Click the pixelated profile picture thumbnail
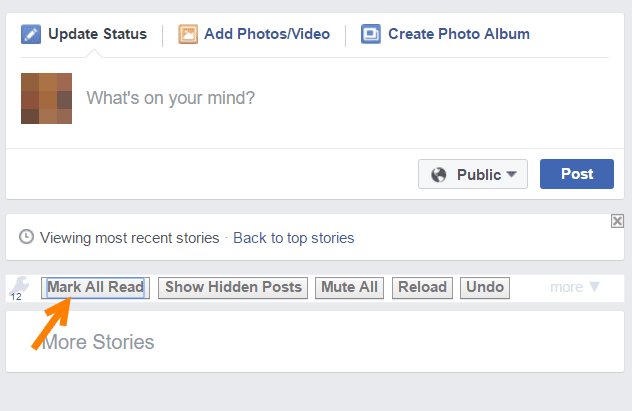Screen dimensions: 632x411 (x=46, y=98)
